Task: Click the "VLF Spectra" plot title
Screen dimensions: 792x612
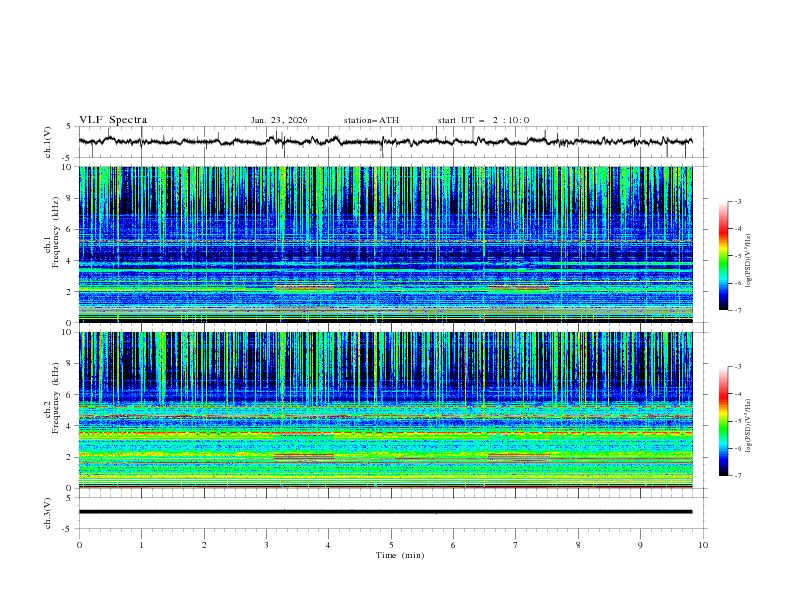Action: tap(113, 120)
